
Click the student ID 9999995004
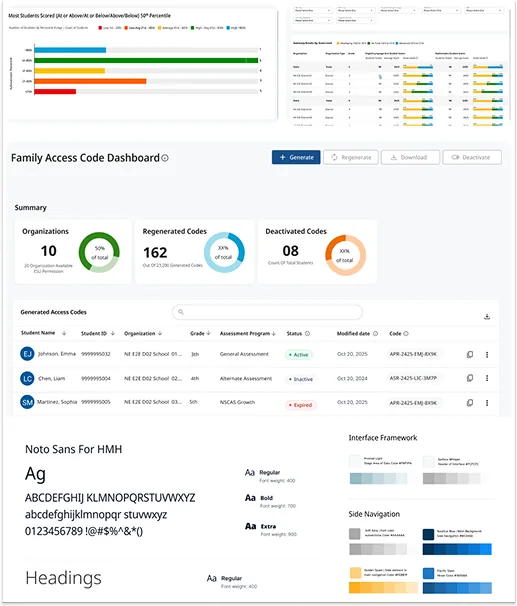tap(96, 378)
